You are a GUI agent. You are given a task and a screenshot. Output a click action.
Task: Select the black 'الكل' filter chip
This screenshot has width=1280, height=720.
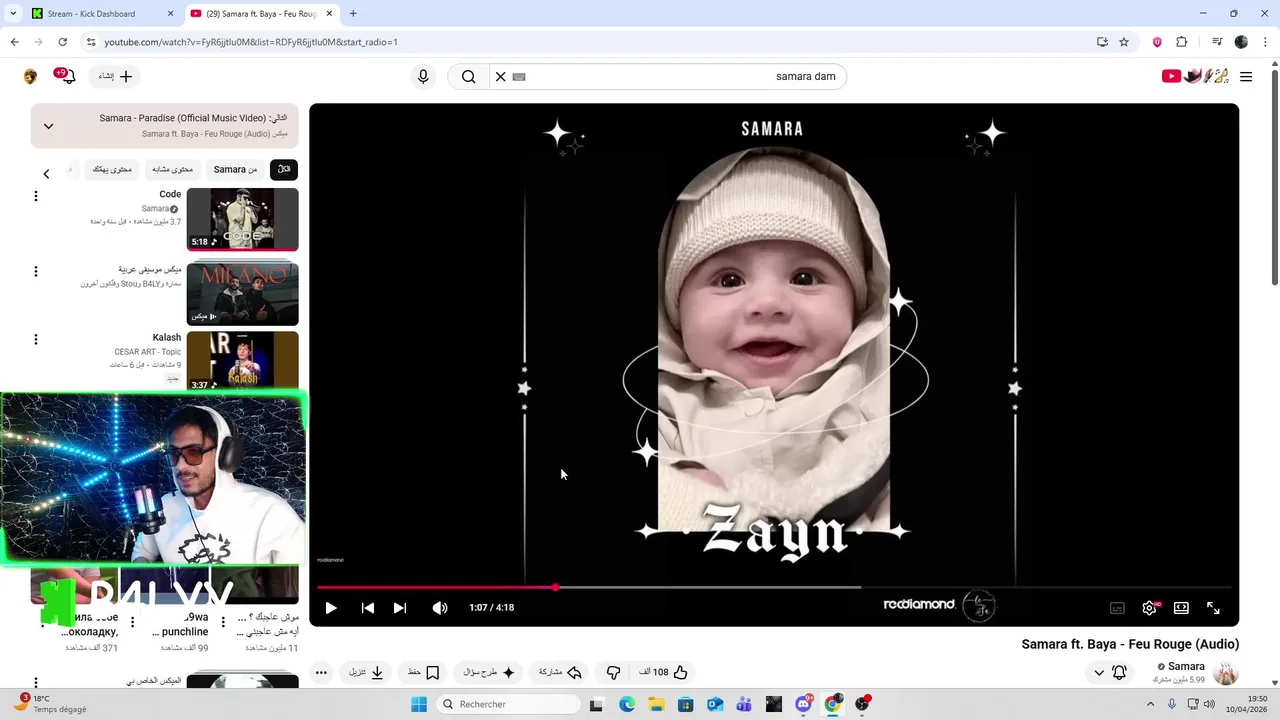(x=284, y=170)
